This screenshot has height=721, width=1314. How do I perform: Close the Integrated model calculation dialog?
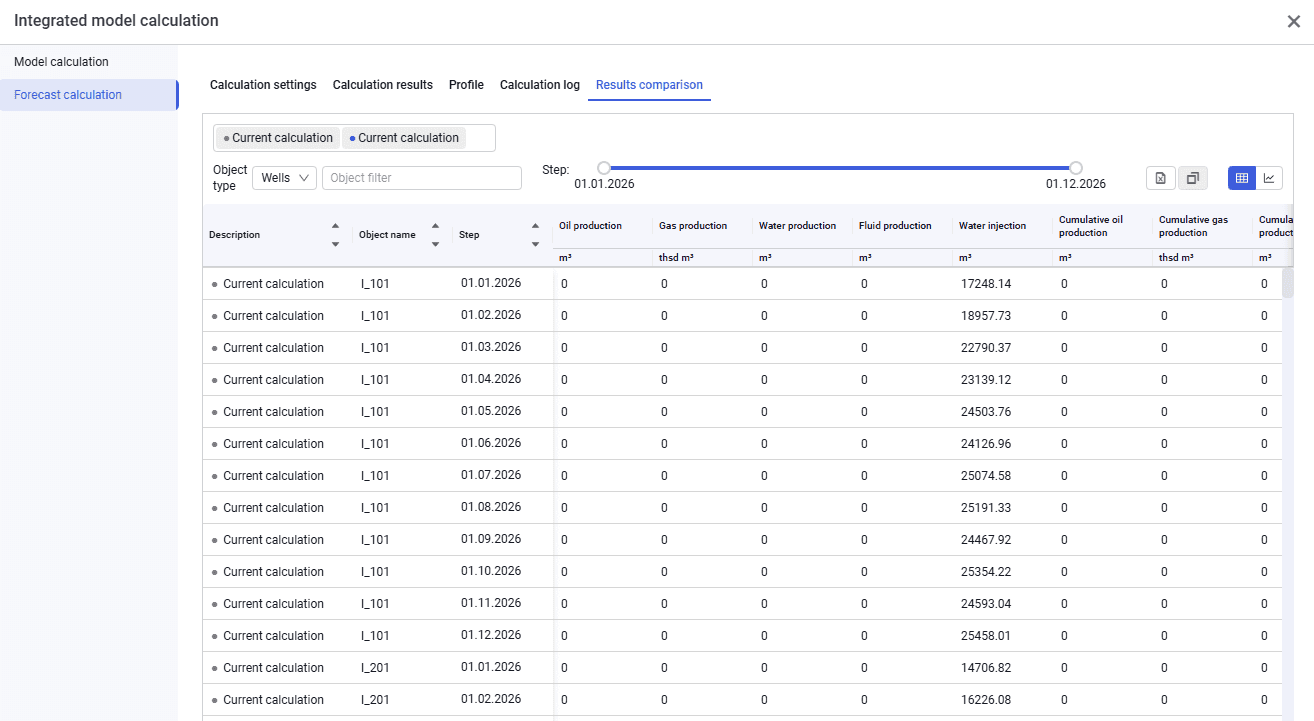point(1293,21)
